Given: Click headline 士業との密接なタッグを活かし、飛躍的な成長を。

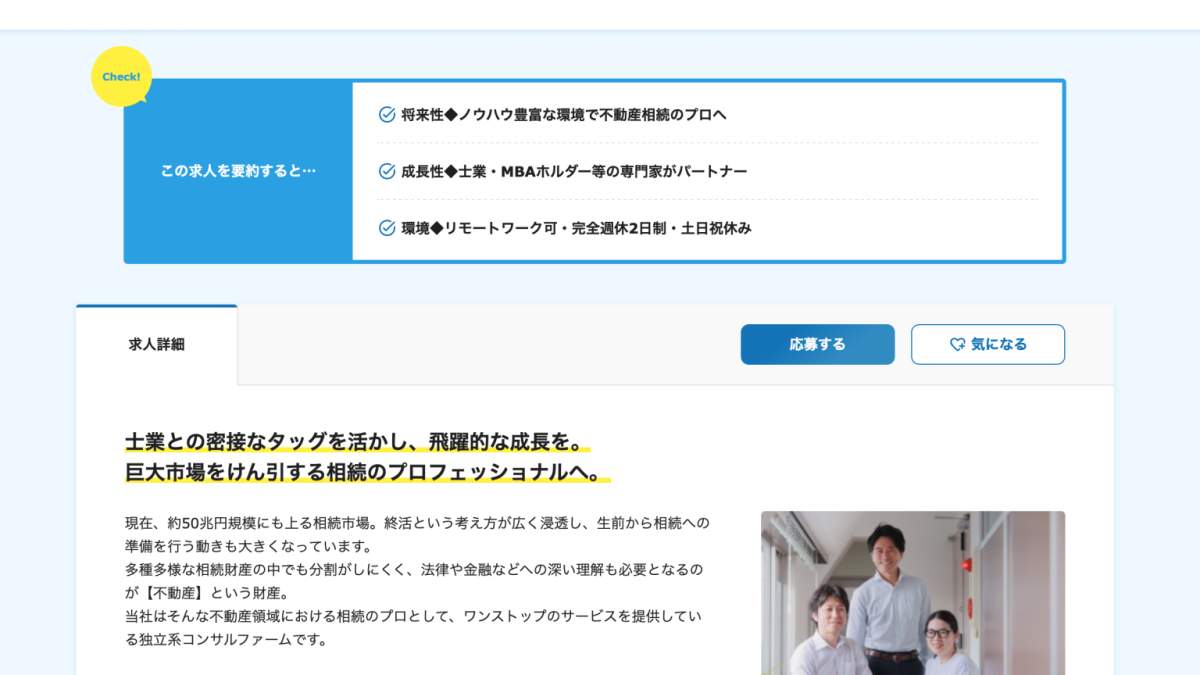Looking at the screenshot, I should point(358,442).
